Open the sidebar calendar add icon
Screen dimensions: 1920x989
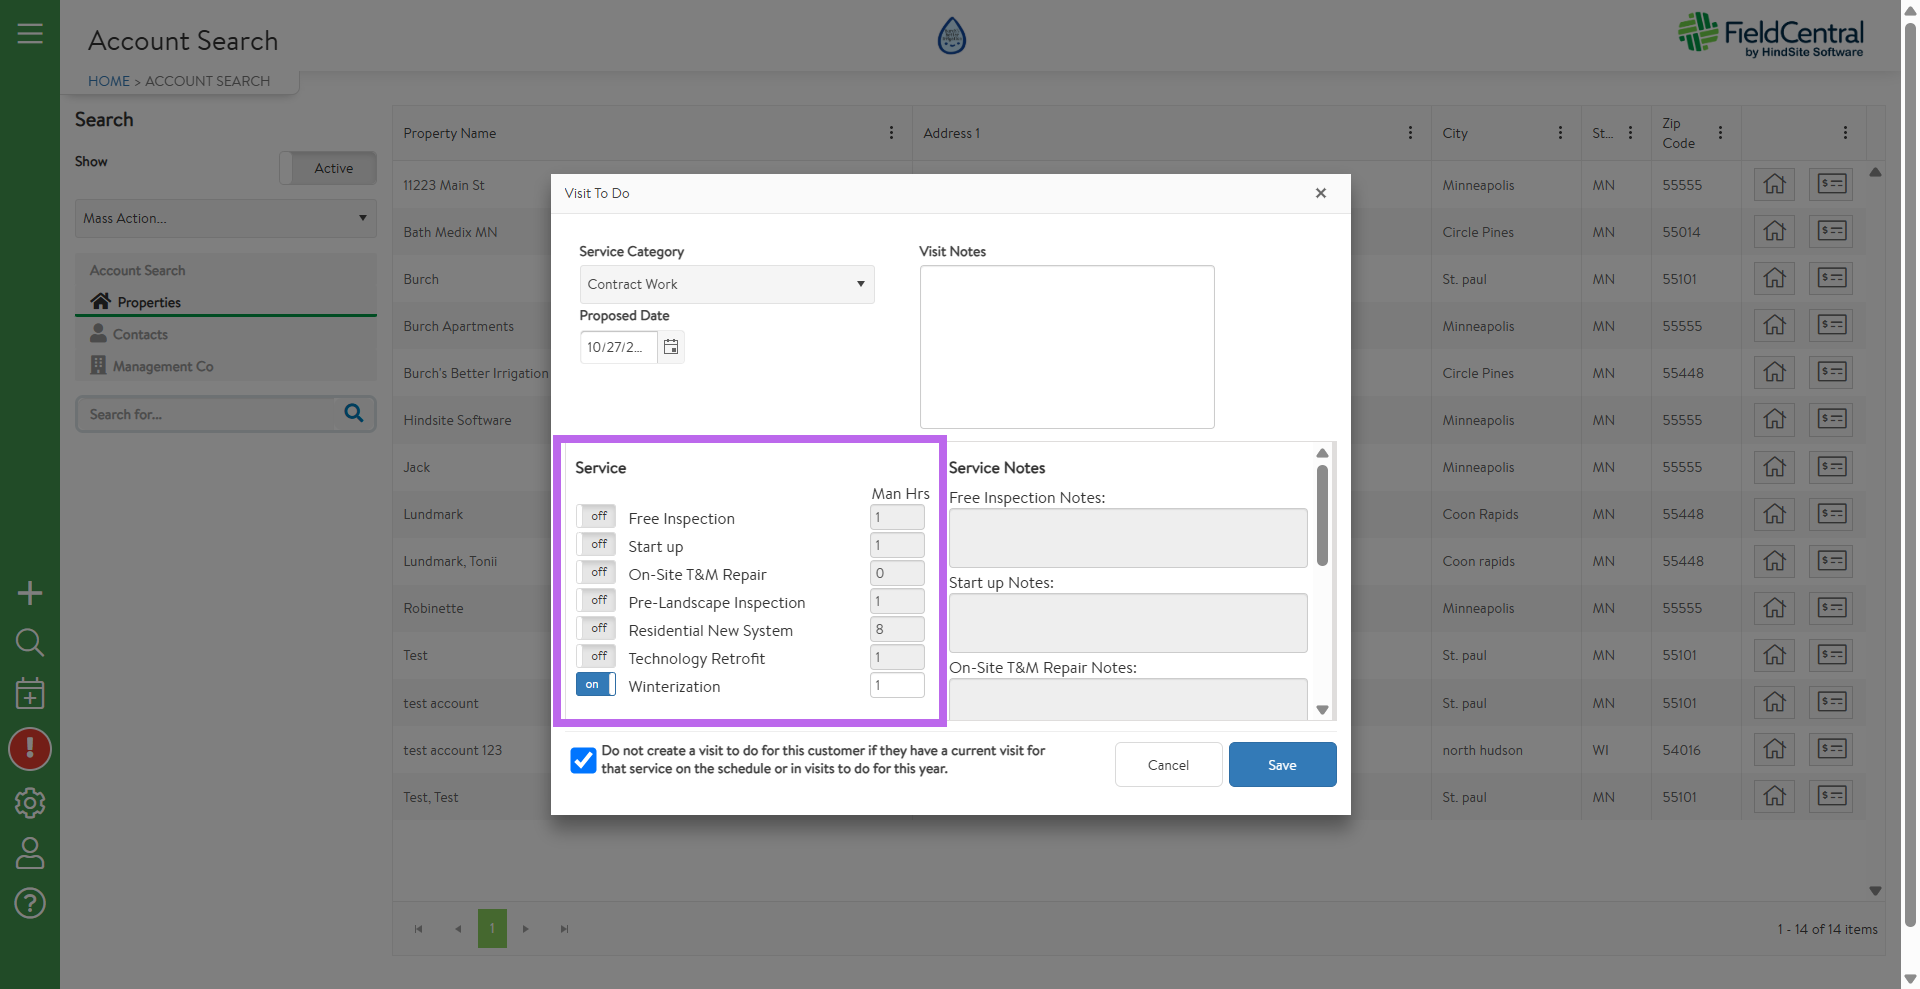[30, 693]
